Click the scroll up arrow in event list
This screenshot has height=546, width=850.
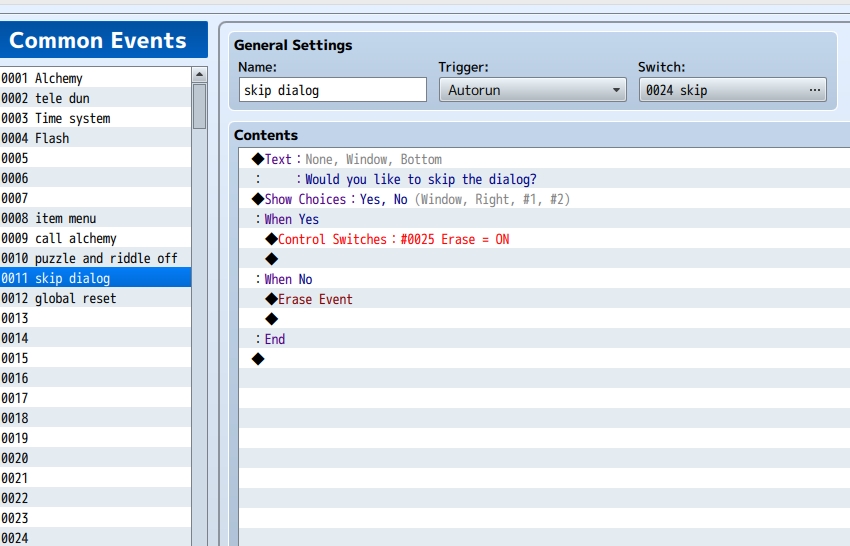pos(199,75)
